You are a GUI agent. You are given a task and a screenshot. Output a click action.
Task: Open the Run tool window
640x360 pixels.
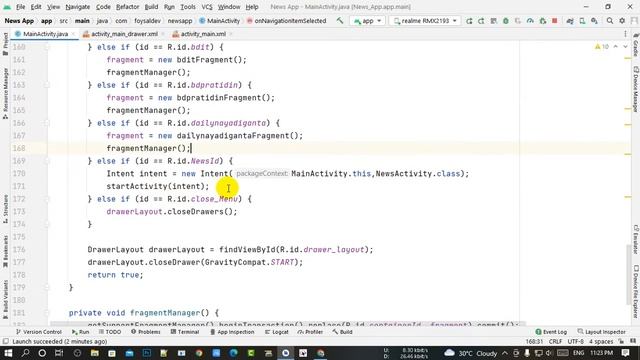80,332
